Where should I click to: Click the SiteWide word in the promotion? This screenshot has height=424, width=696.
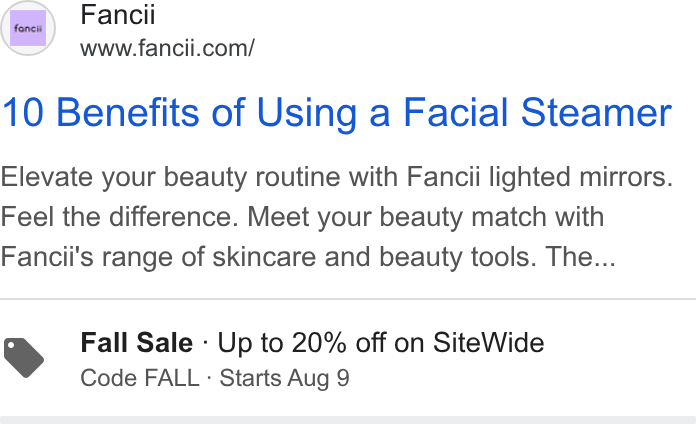tap(489, 343)
